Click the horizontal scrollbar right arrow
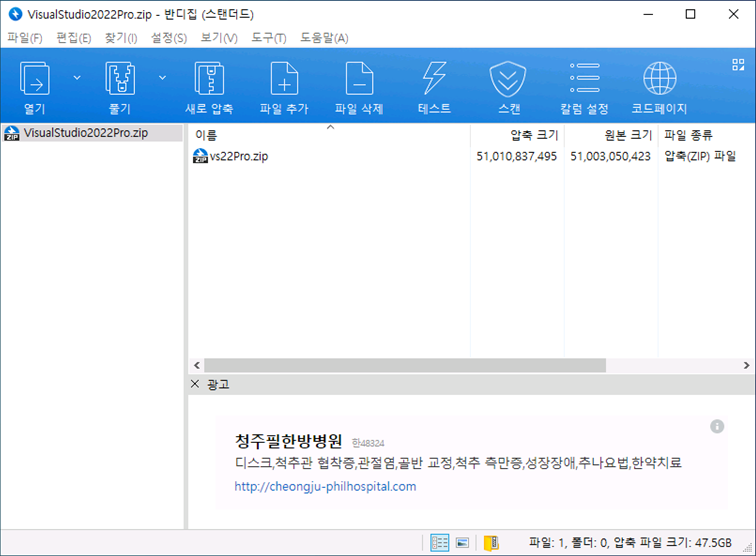Image resolution: width=756 pixels, height=556 pixels. tap(746, 365)
